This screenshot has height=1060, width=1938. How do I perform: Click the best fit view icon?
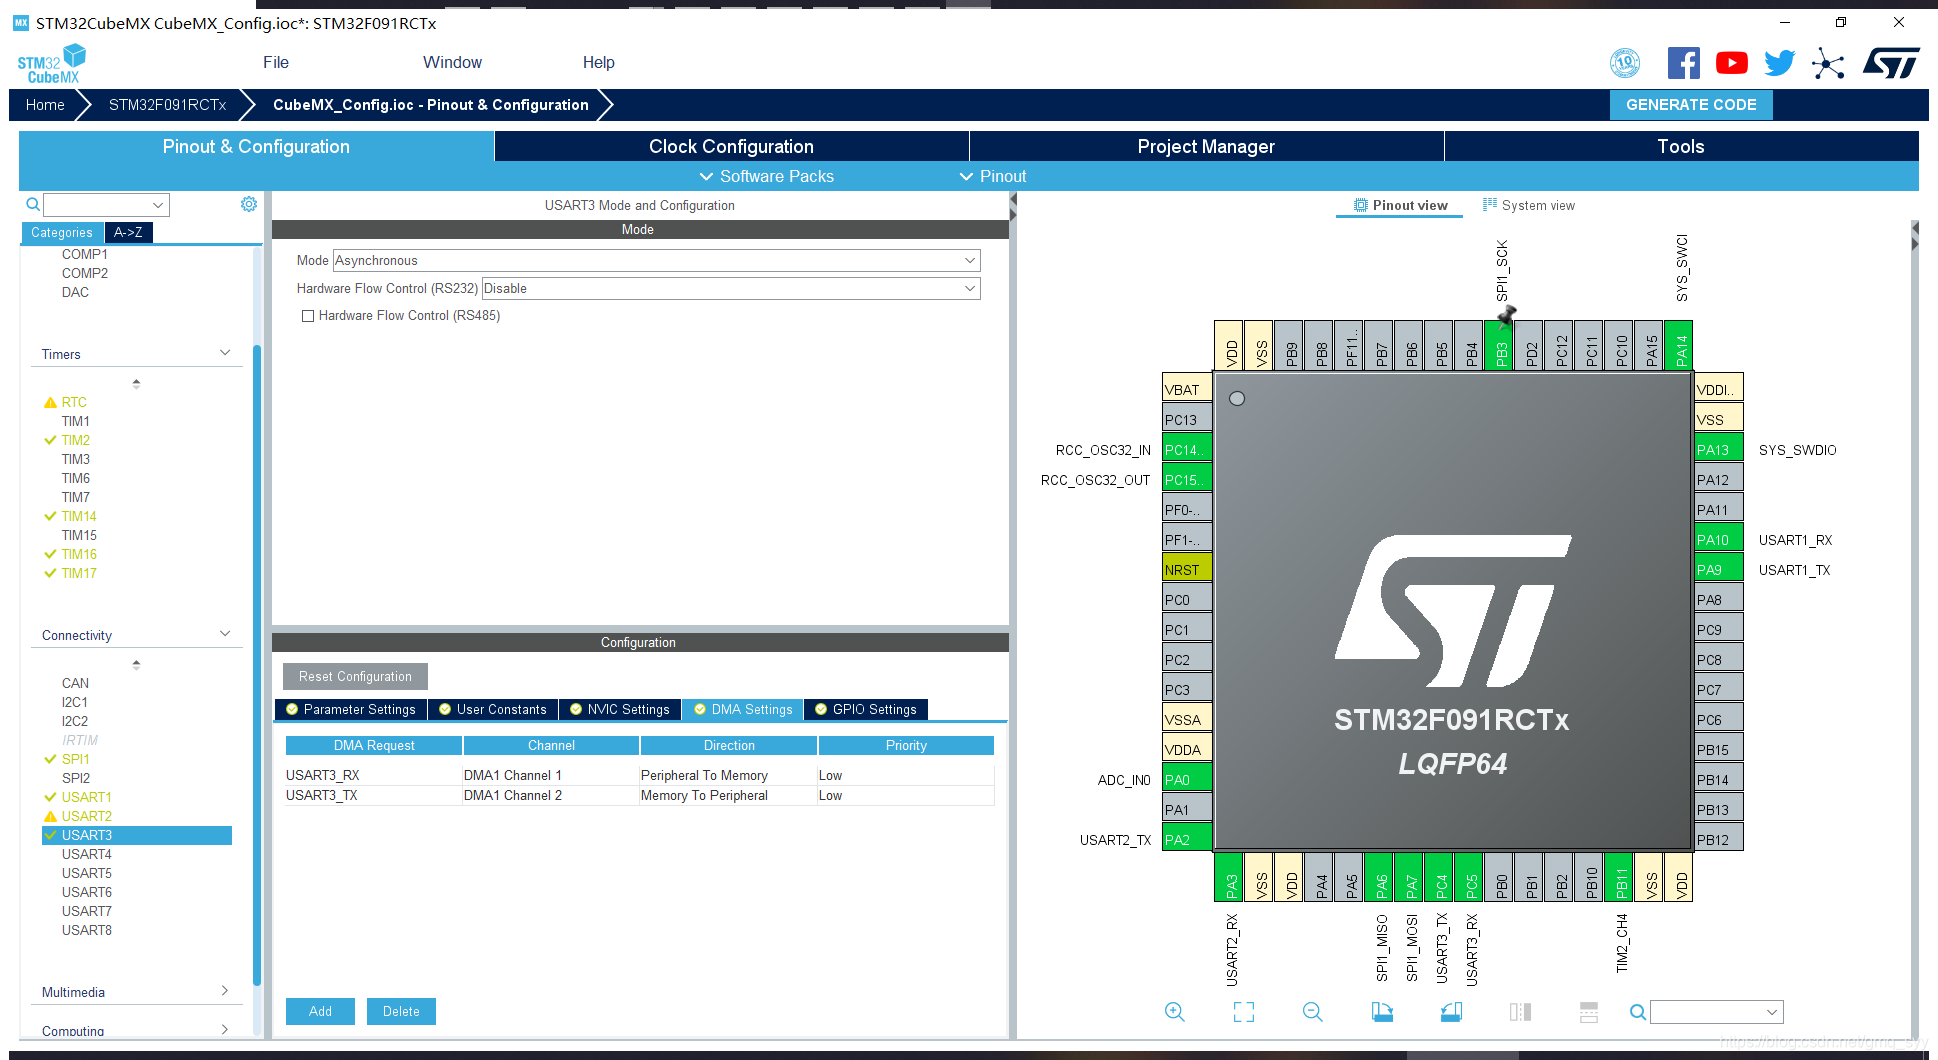[x=1243, y=1012]
